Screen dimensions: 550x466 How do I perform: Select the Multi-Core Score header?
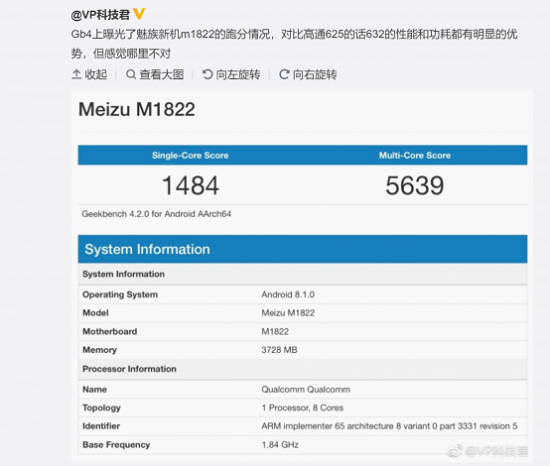[x=415, y=155]
